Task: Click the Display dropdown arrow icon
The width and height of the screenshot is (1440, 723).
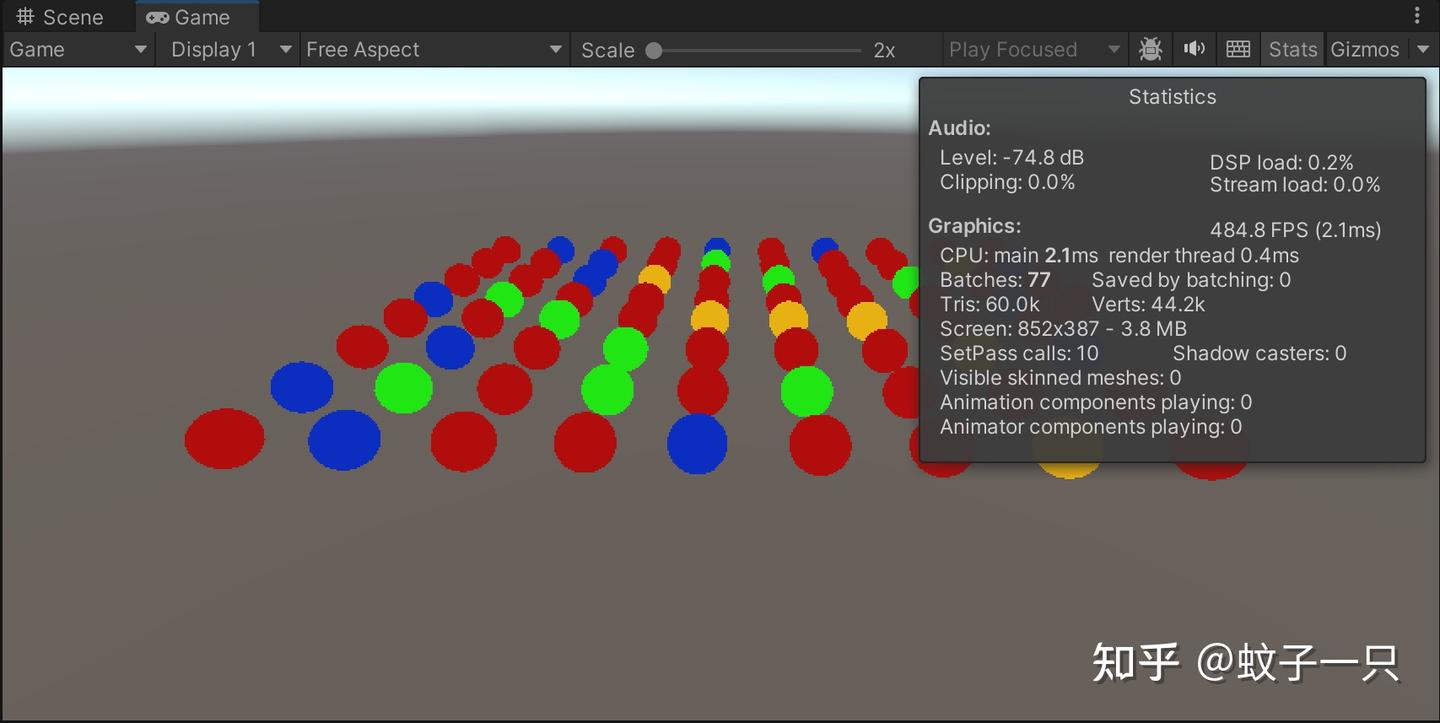Action: tap(286, 48)
